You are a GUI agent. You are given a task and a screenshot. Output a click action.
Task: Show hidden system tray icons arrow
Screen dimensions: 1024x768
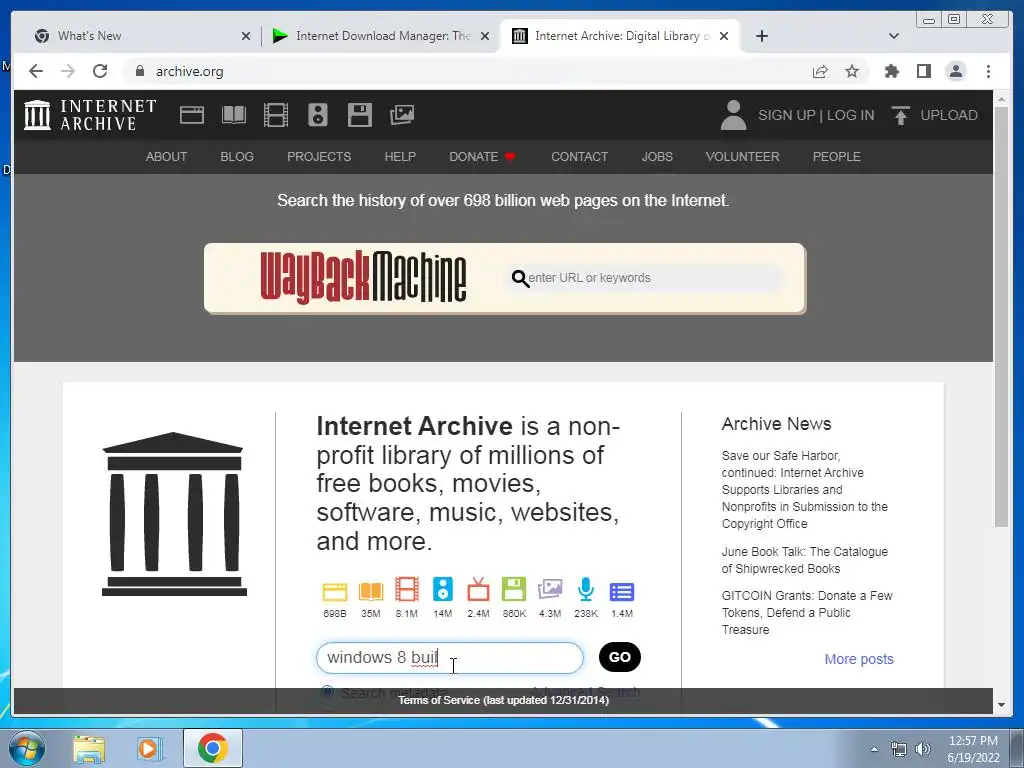click(x=874, y=749)
